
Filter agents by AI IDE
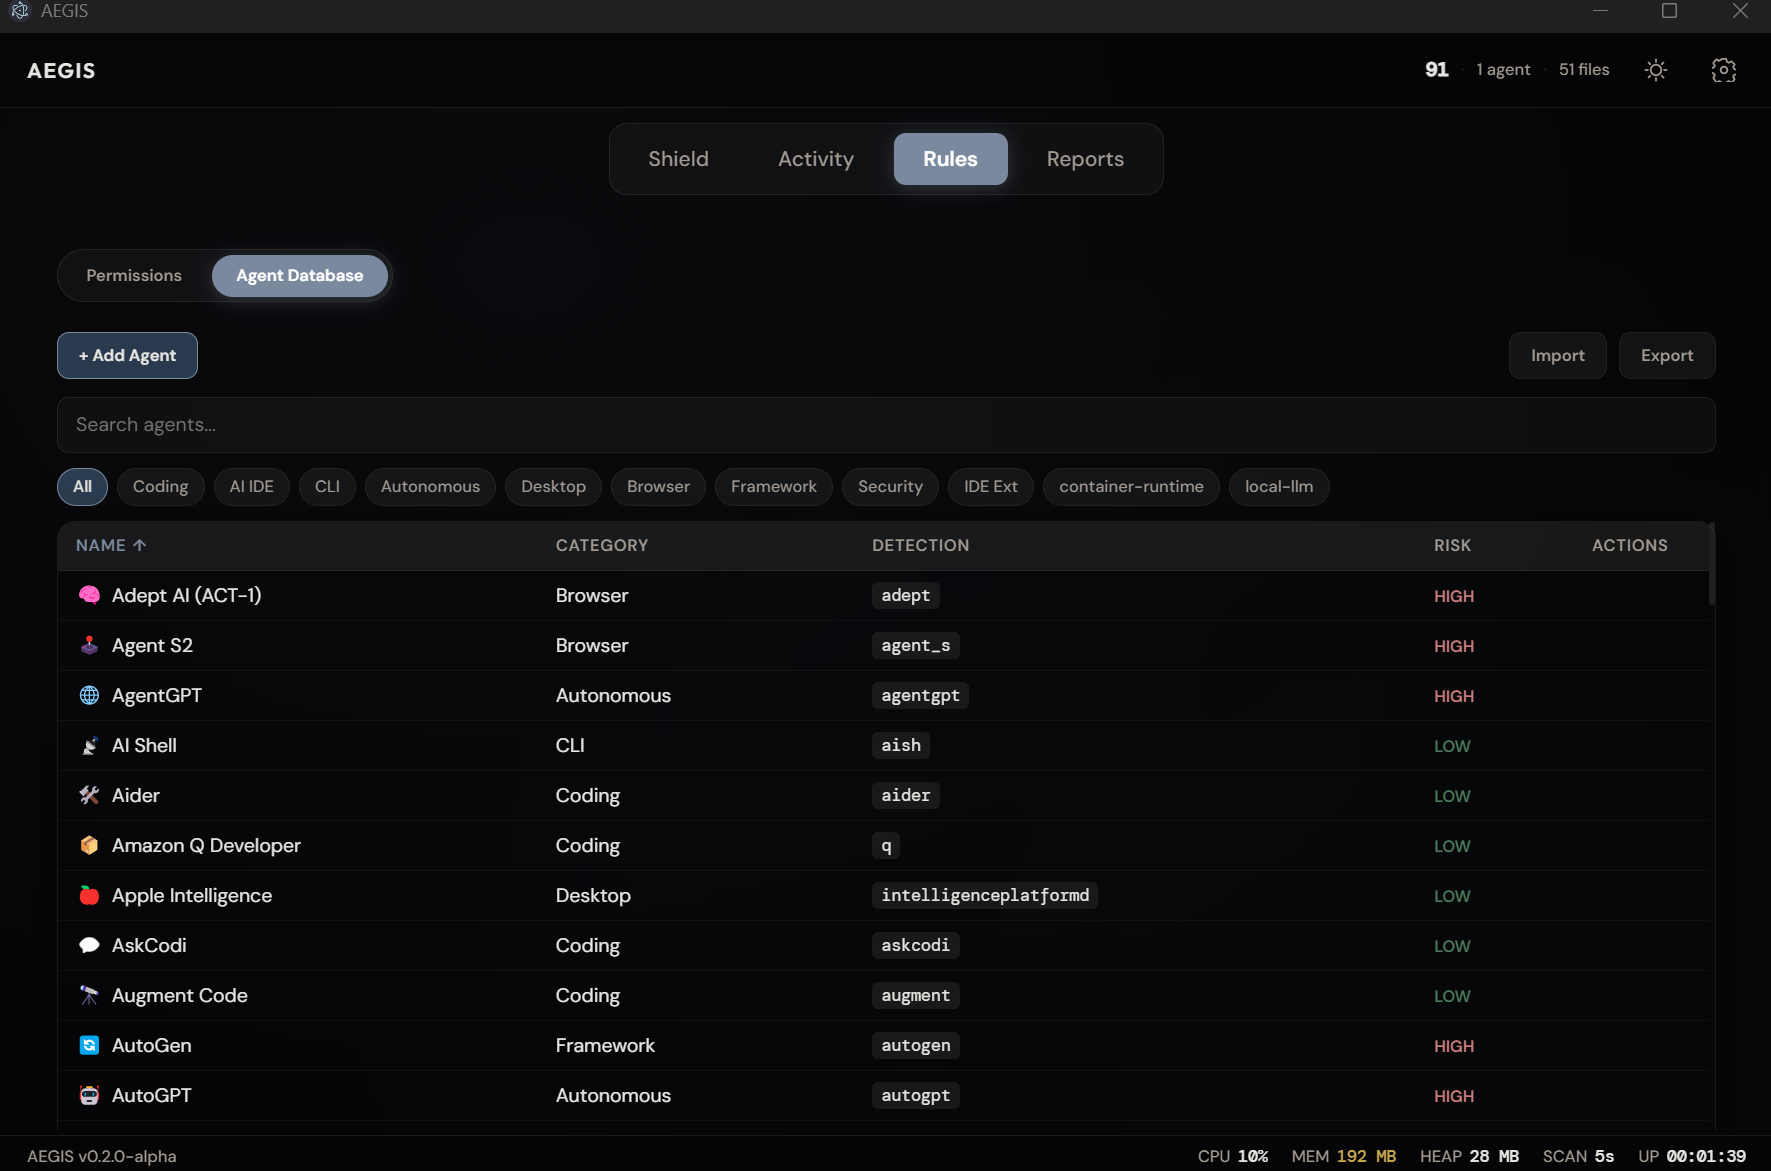(x=252, y=487)
